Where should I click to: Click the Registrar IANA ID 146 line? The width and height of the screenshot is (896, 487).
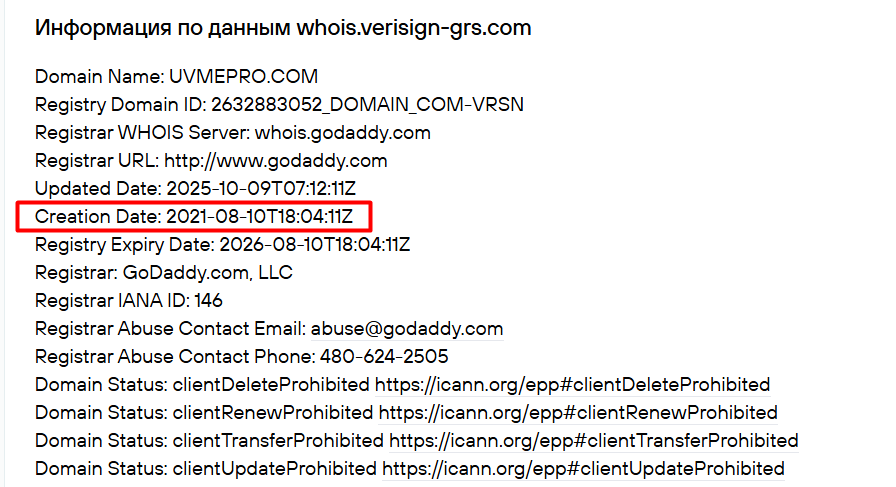point(129,301)
